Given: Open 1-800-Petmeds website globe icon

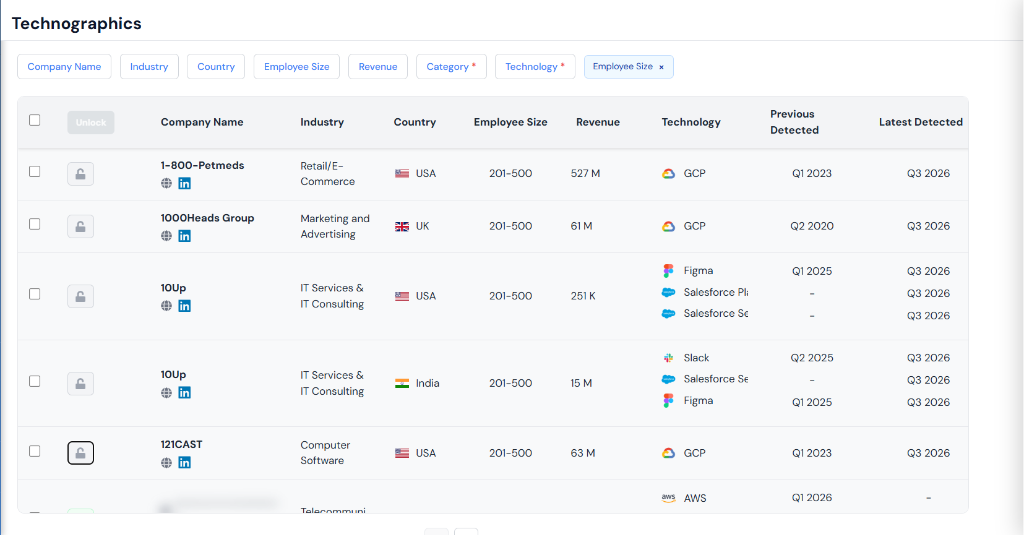Looking at the screenshot, I should [167, 184].
